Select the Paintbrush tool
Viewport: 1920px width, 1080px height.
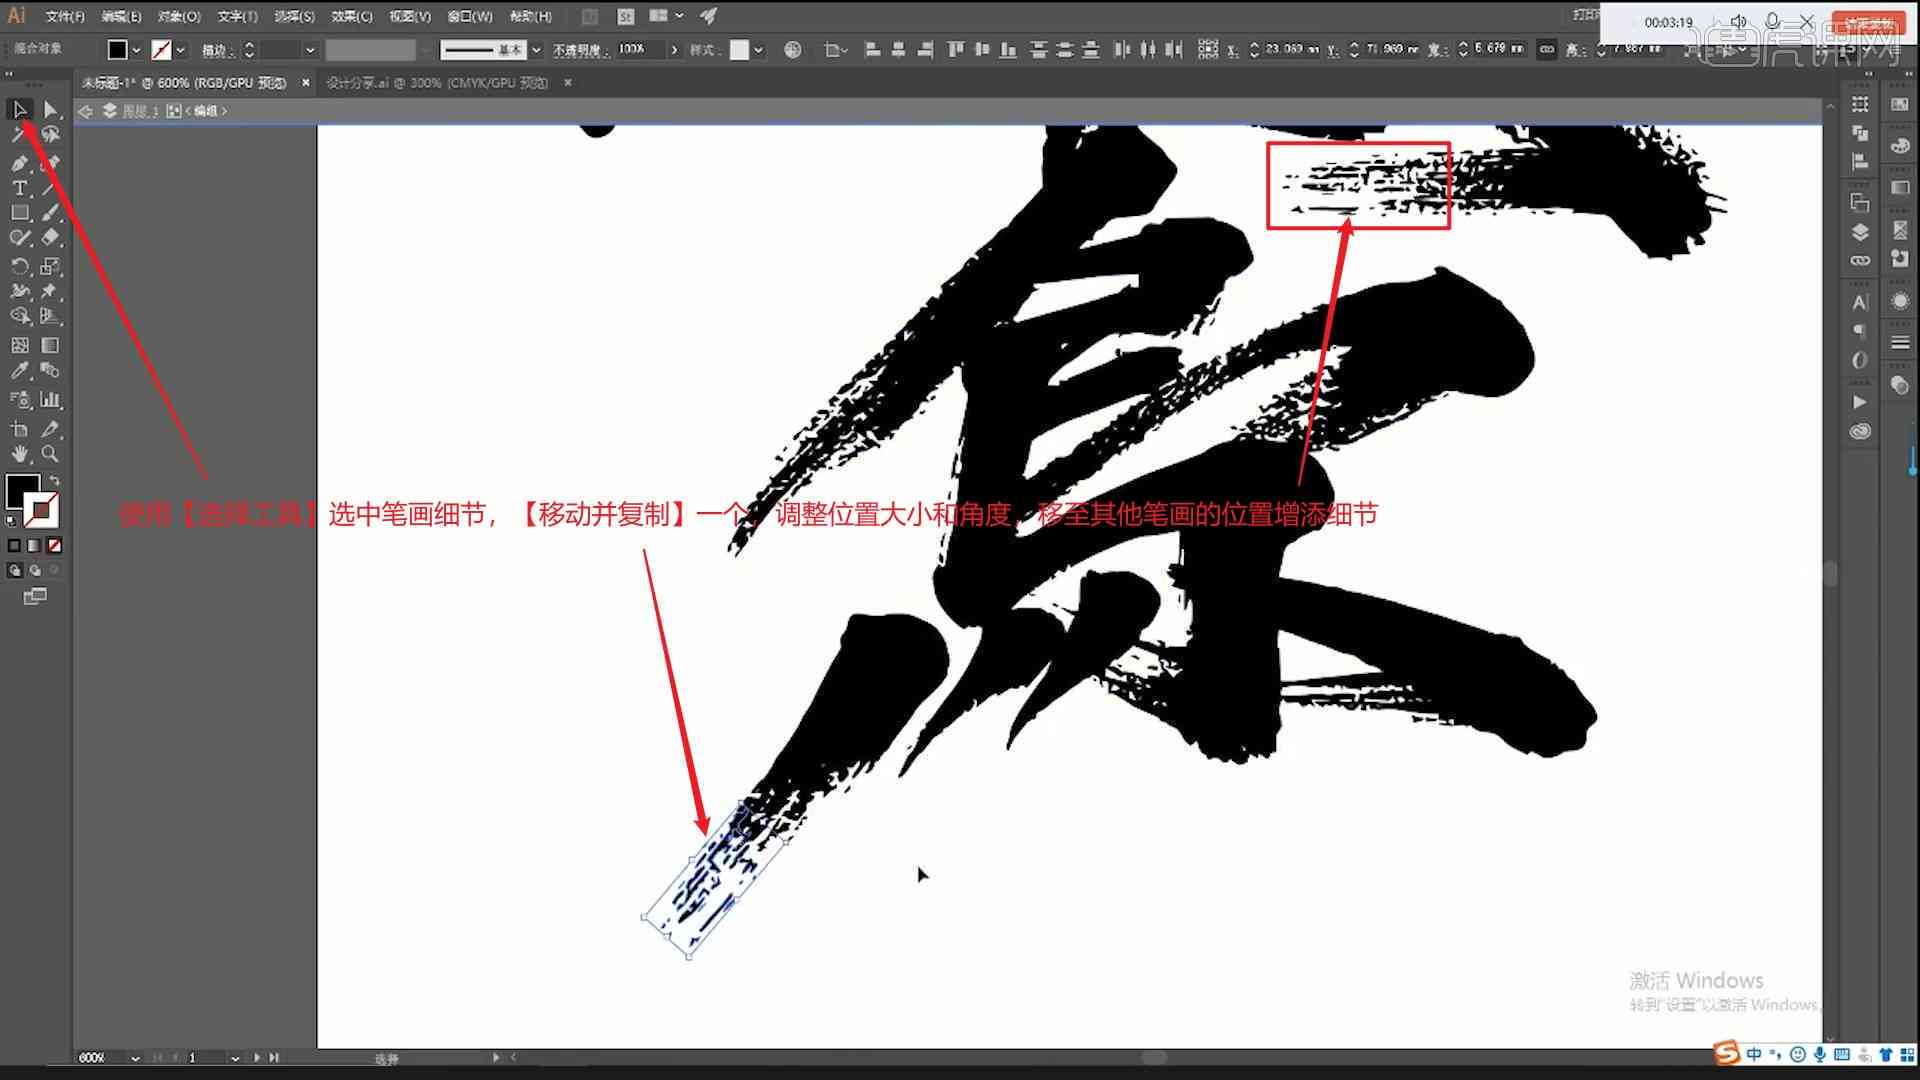point(50,213)
